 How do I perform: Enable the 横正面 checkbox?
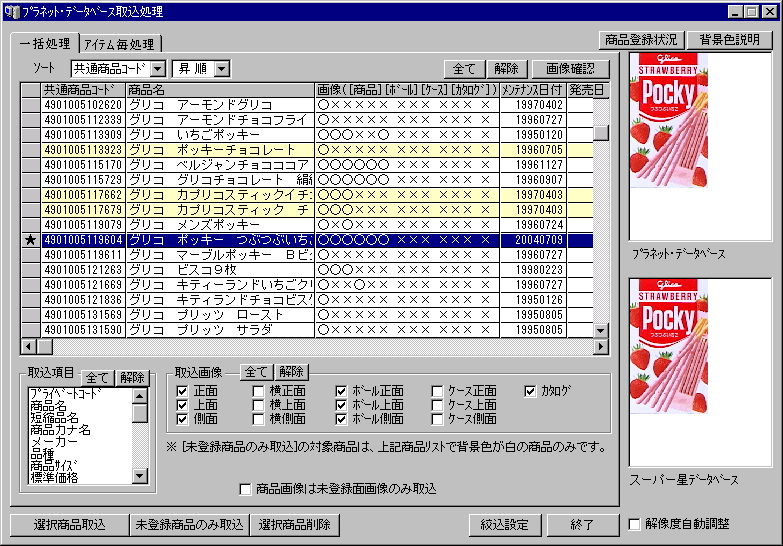258,391
